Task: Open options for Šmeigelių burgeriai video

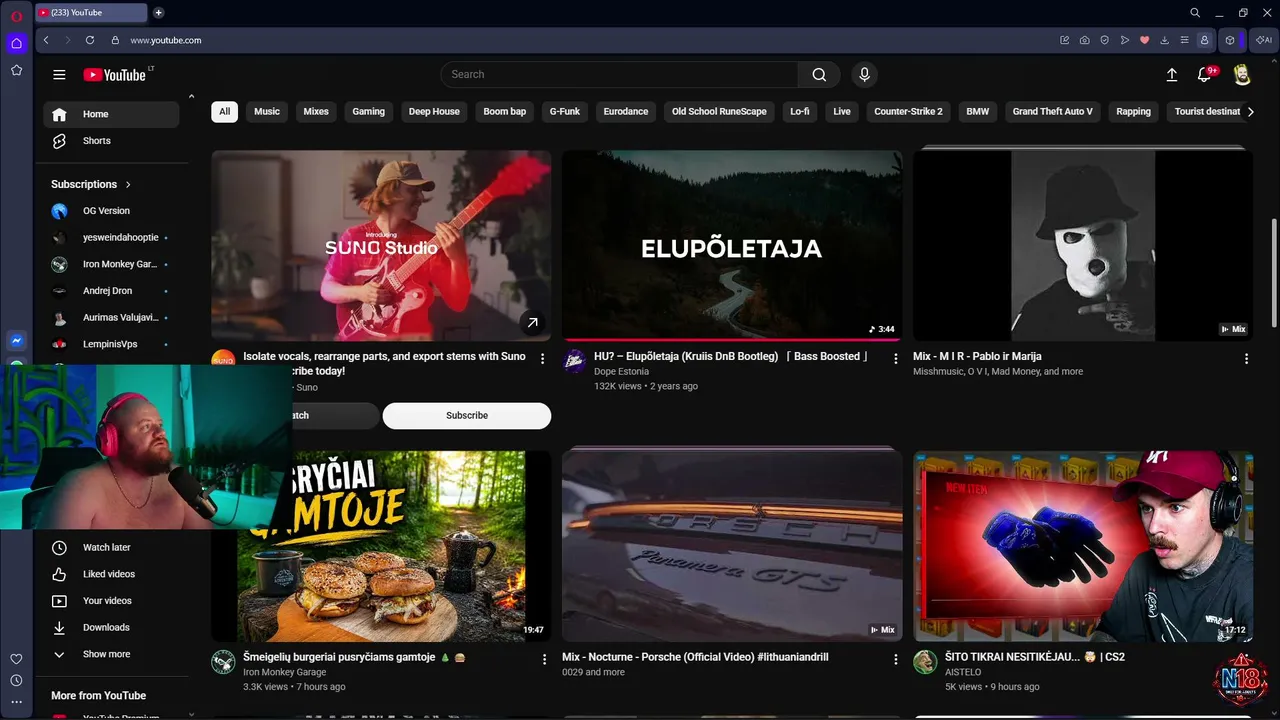Action: [x=544, y=659]
